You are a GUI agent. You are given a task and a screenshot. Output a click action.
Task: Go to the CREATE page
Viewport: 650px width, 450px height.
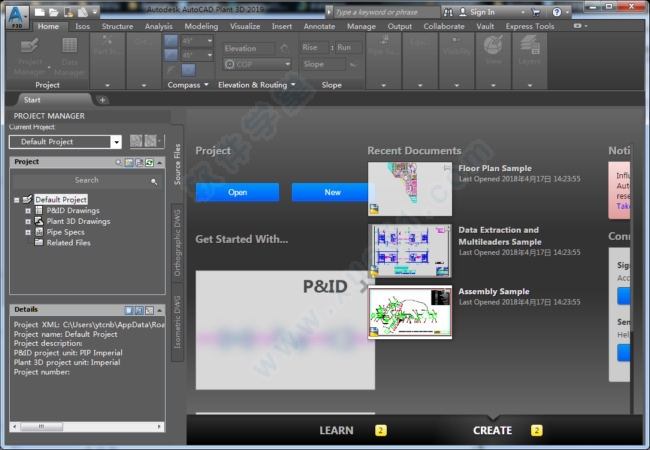(492, 431)
